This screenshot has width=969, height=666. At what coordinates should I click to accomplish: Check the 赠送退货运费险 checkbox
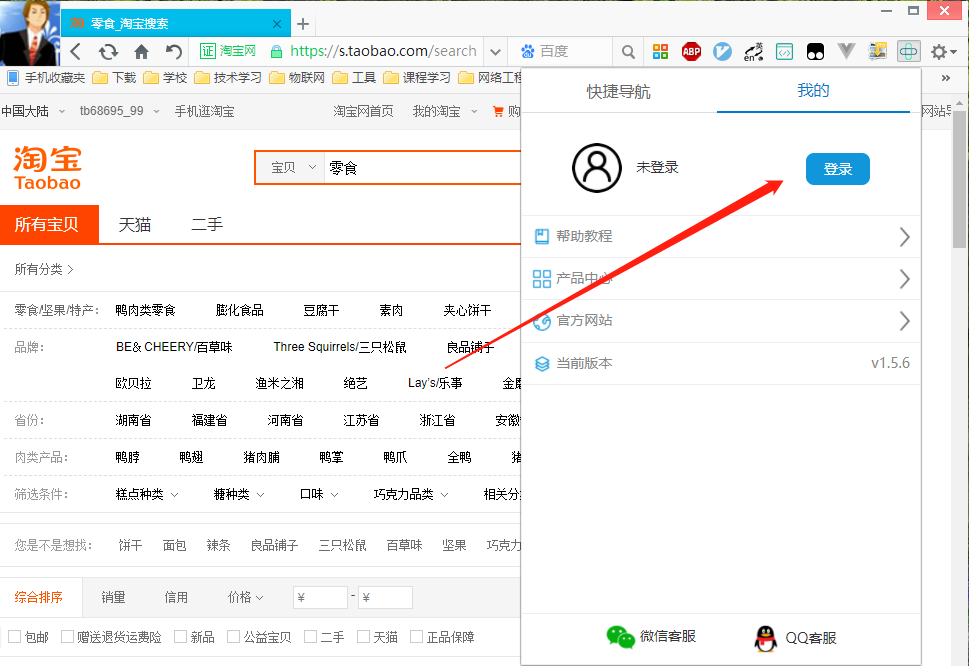click(x=67, y=636)
